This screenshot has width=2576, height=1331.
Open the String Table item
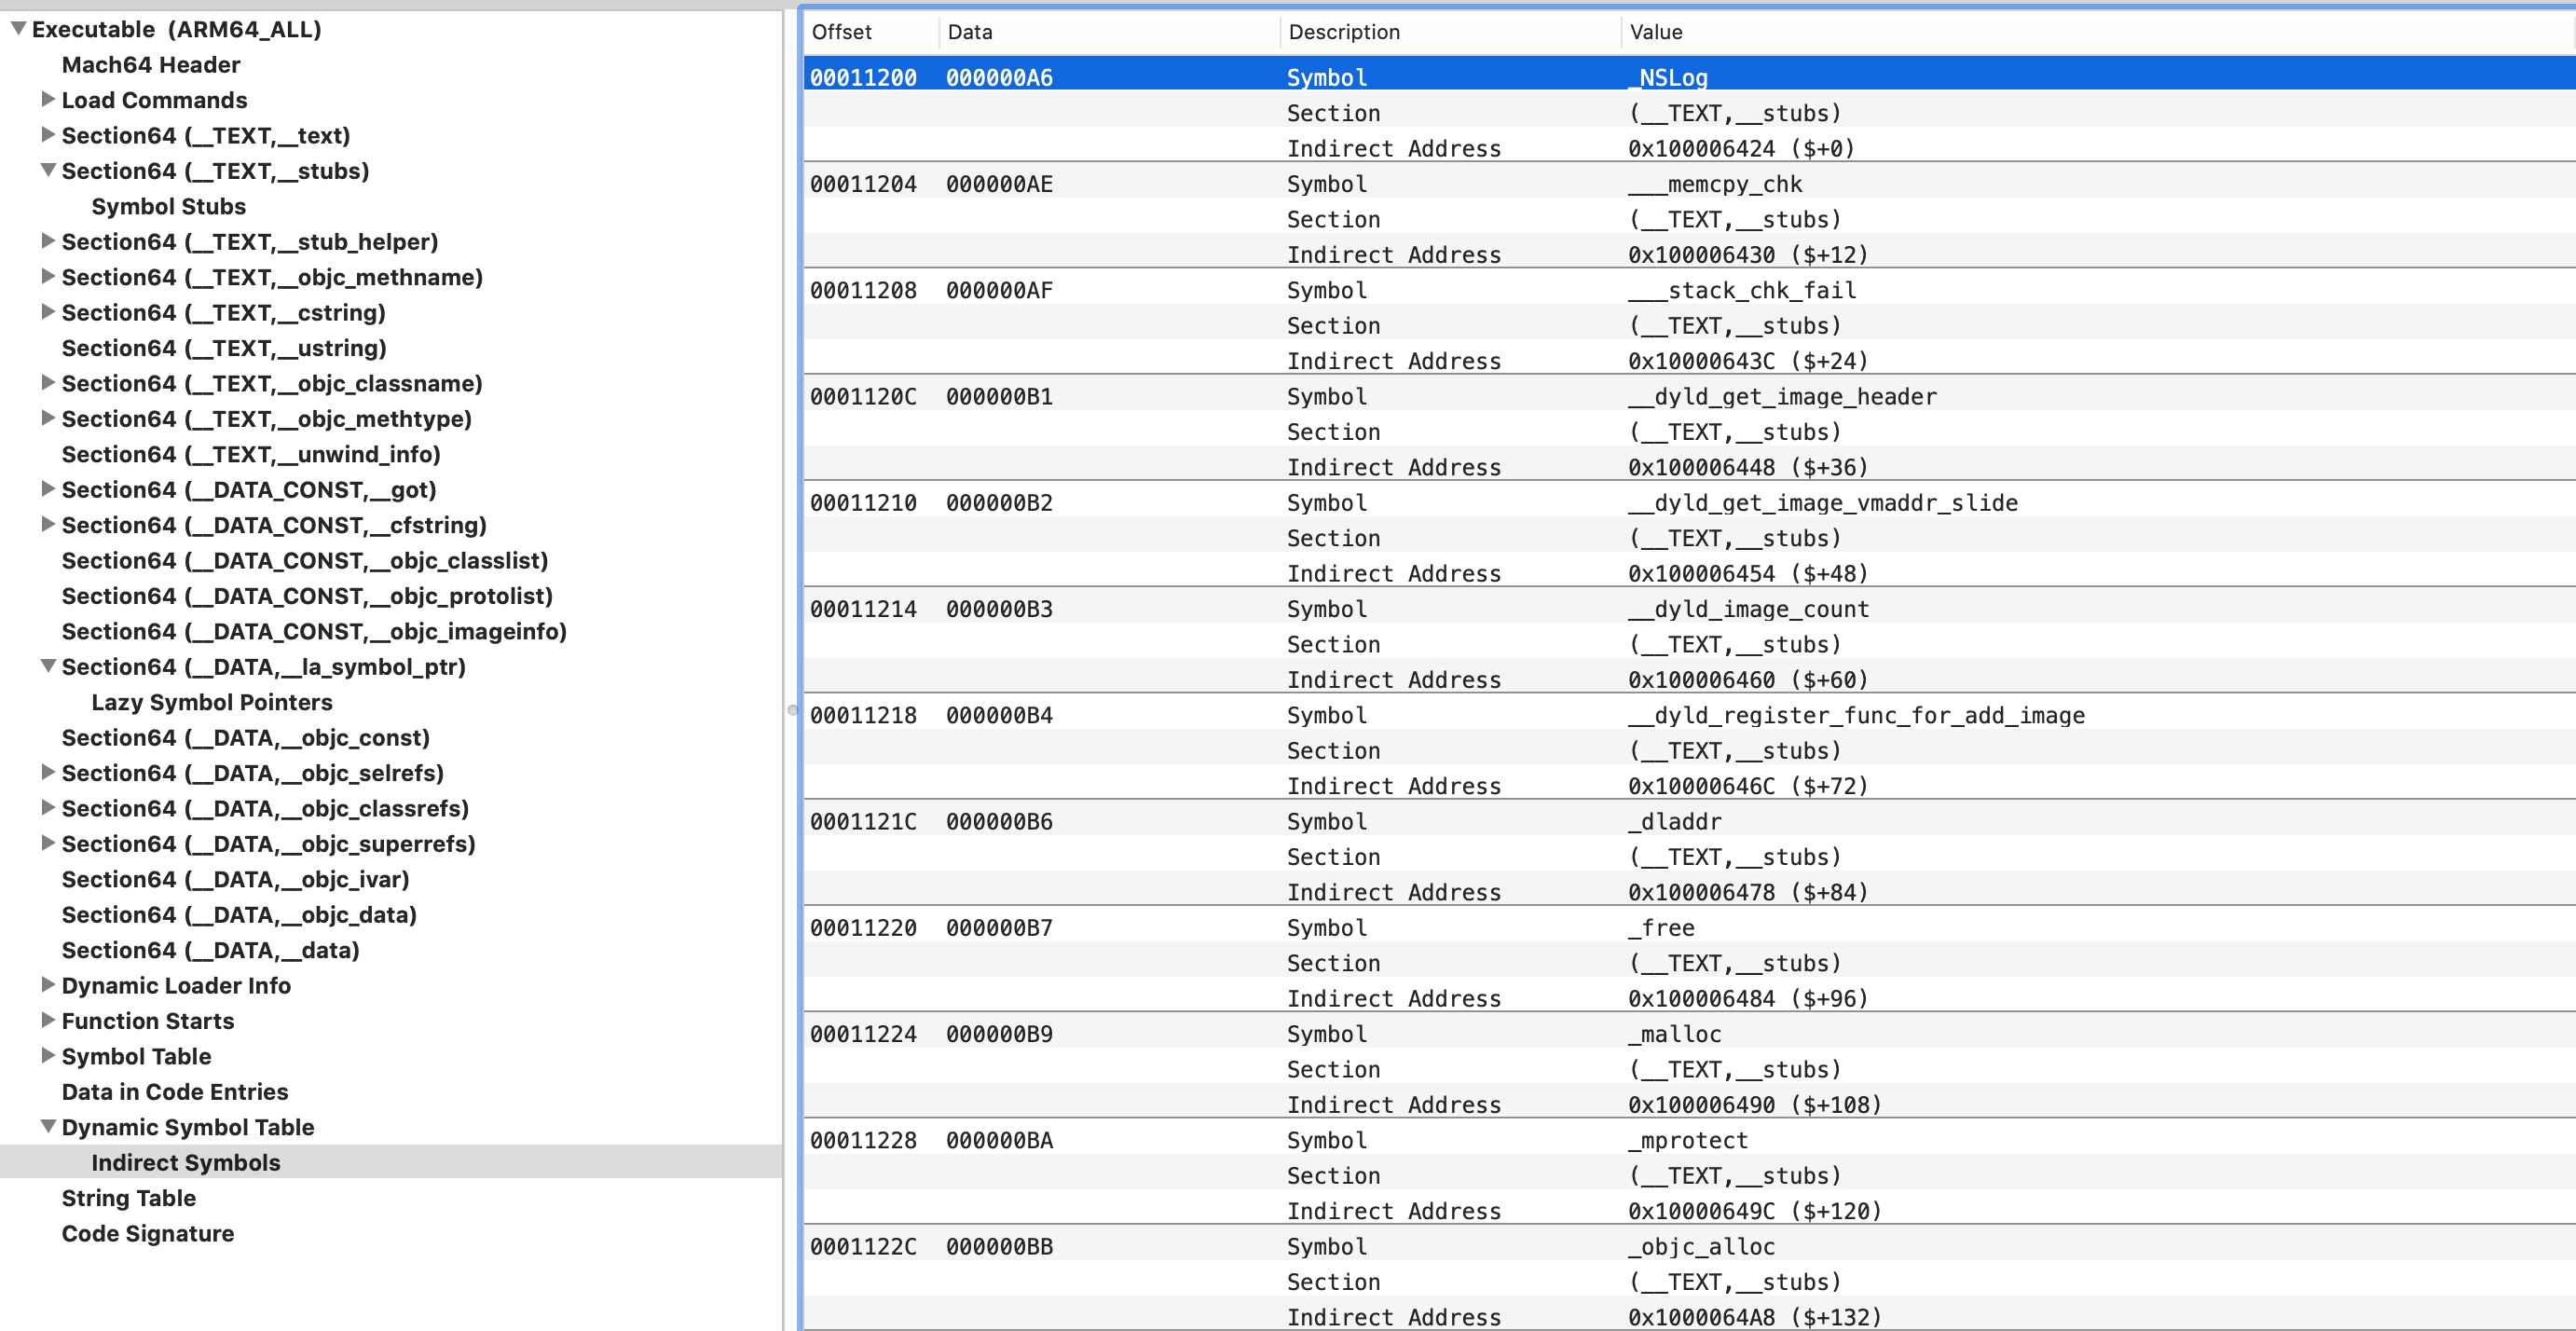[x=128, y=1198]
